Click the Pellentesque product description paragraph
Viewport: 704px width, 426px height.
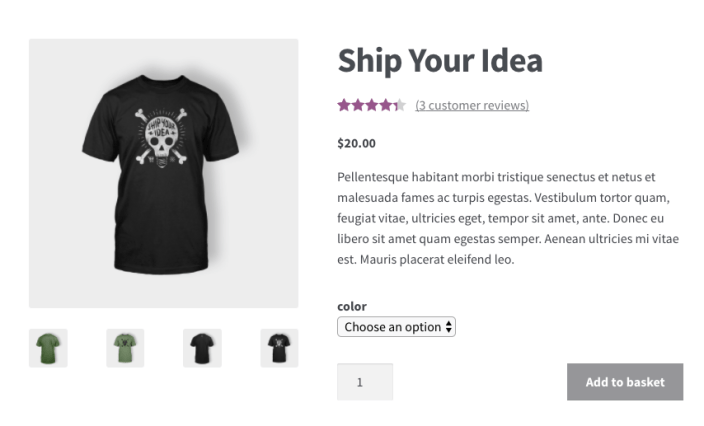click(508, 218)
